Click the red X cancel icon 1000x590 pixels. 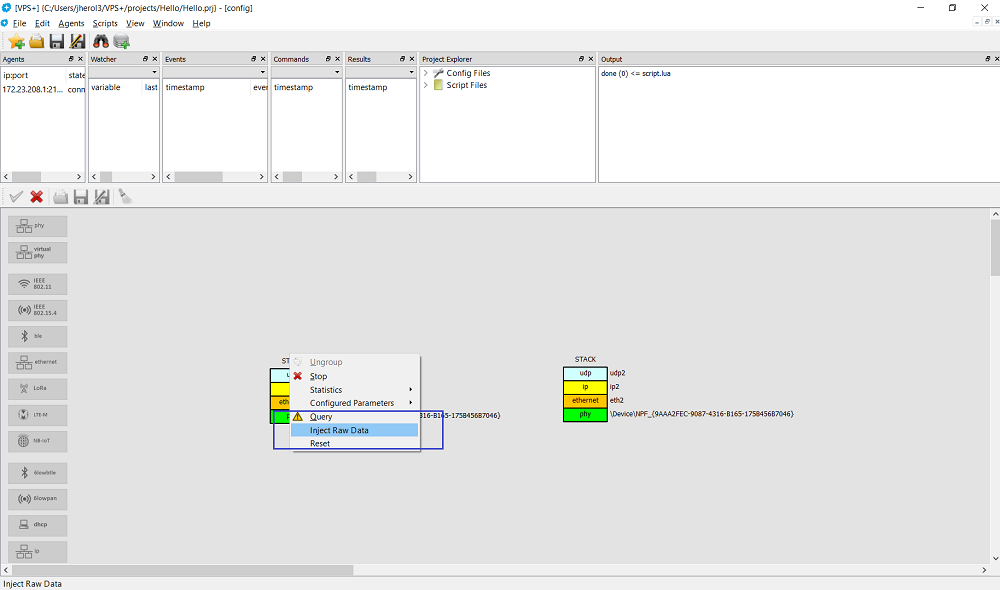coord(36,197)
